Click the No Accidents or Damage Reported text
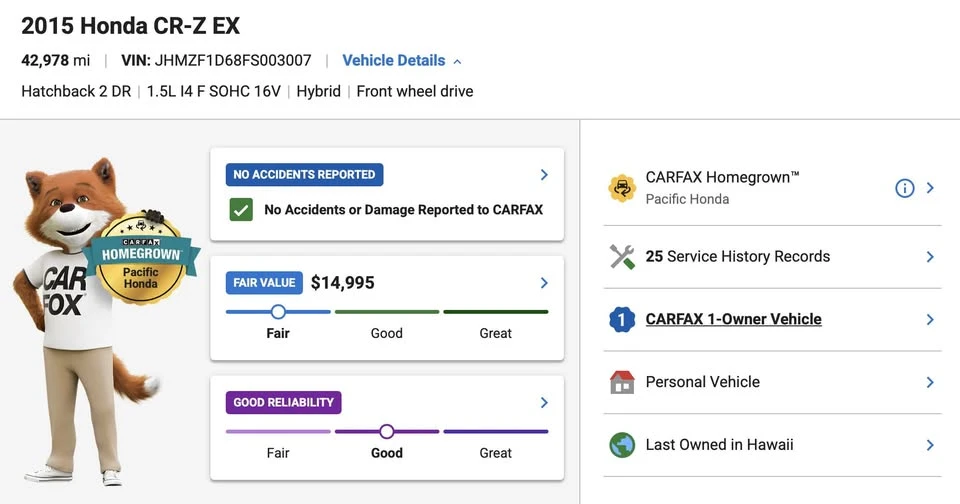 click(403, 210)
